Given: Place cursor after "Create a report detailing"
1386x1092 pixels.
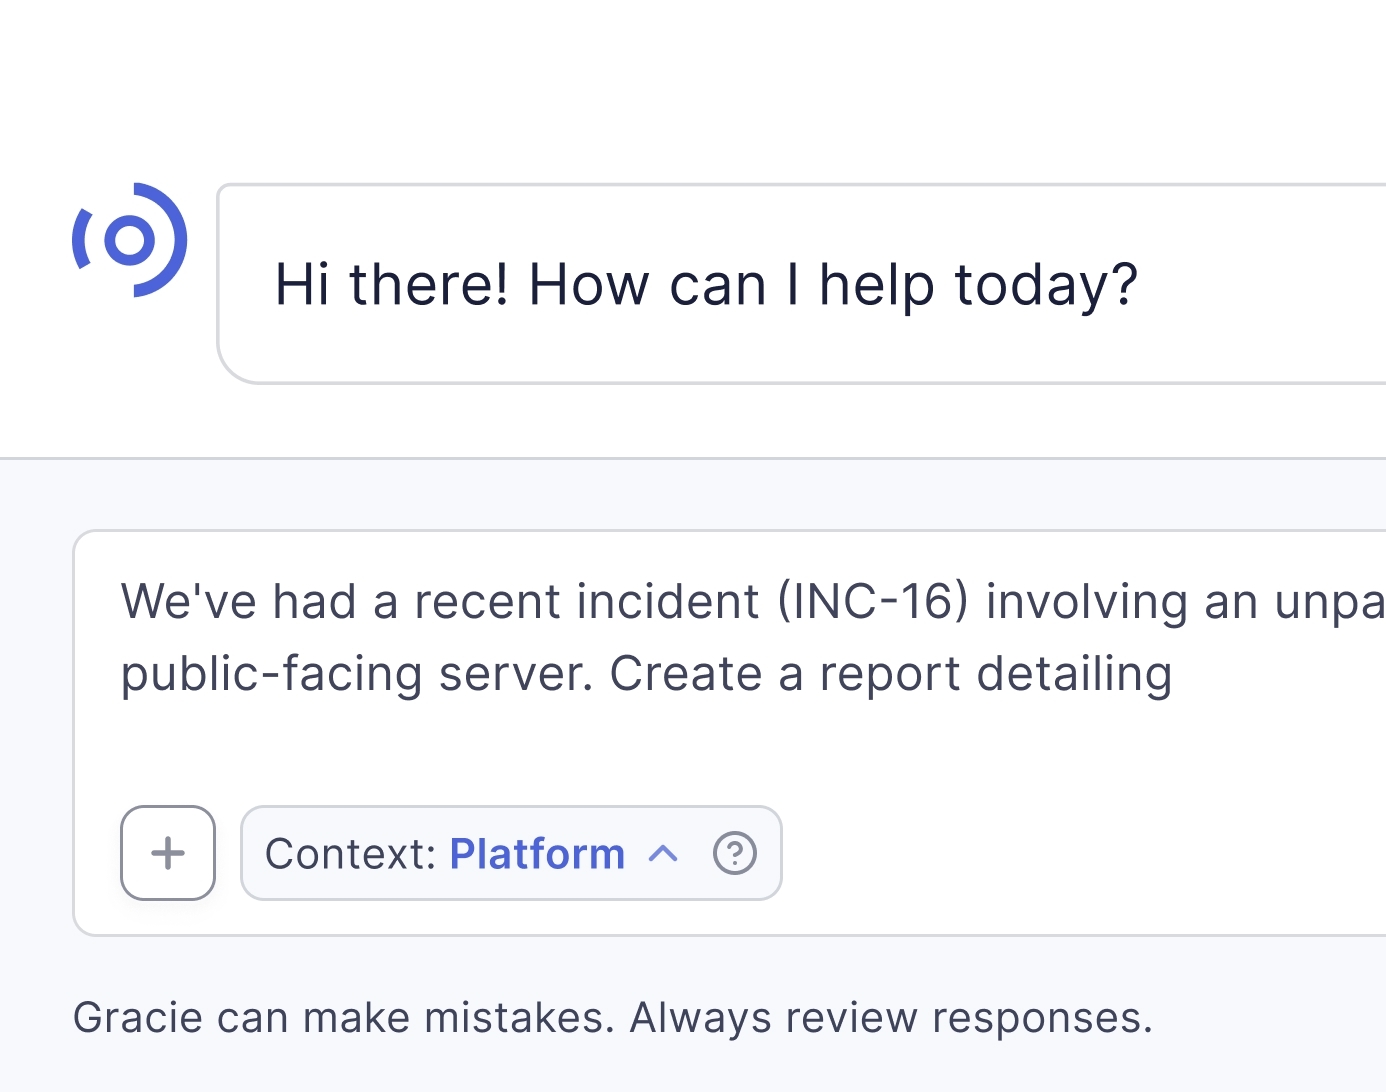Looking at the screenshot, I should click(1174, 674).
